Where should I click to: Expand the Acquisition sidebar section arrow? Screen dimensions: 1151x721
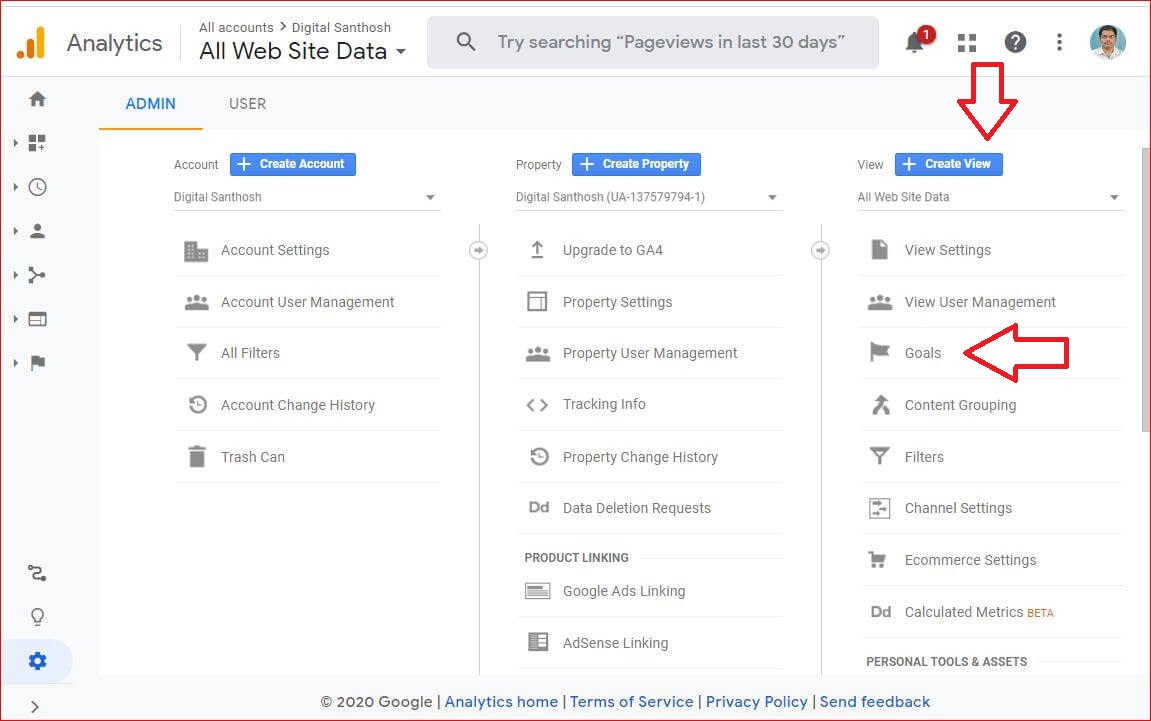pos(15,275)
